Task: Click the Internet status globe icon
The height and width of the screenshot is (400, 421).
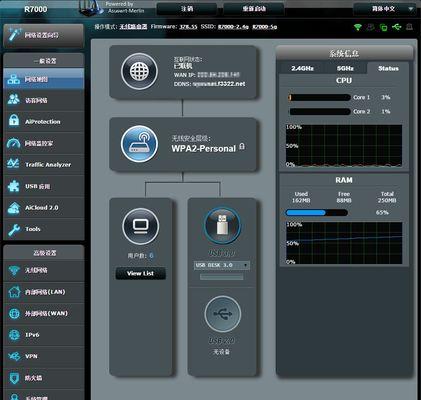Action: click(139, 71)
